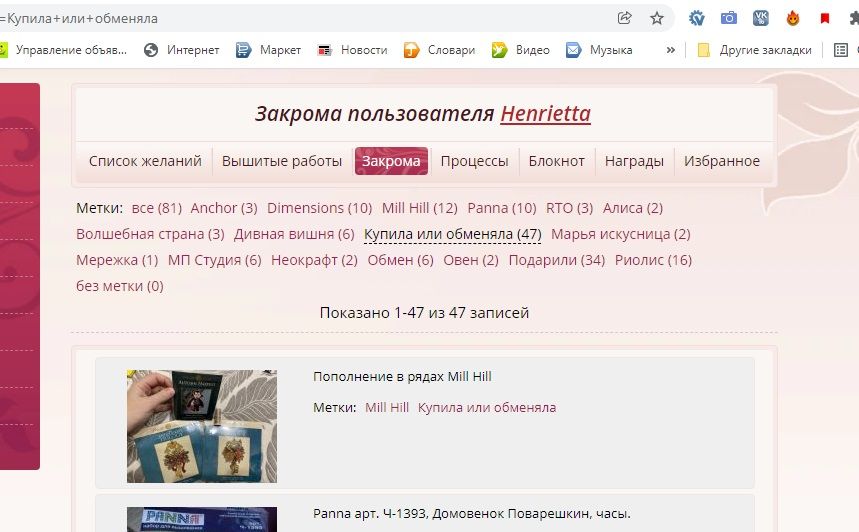Image resolution: width=859 pixels, height=532 pixels.
Task: Click the share page icon in address bar
Action: (x=625, y=18)
